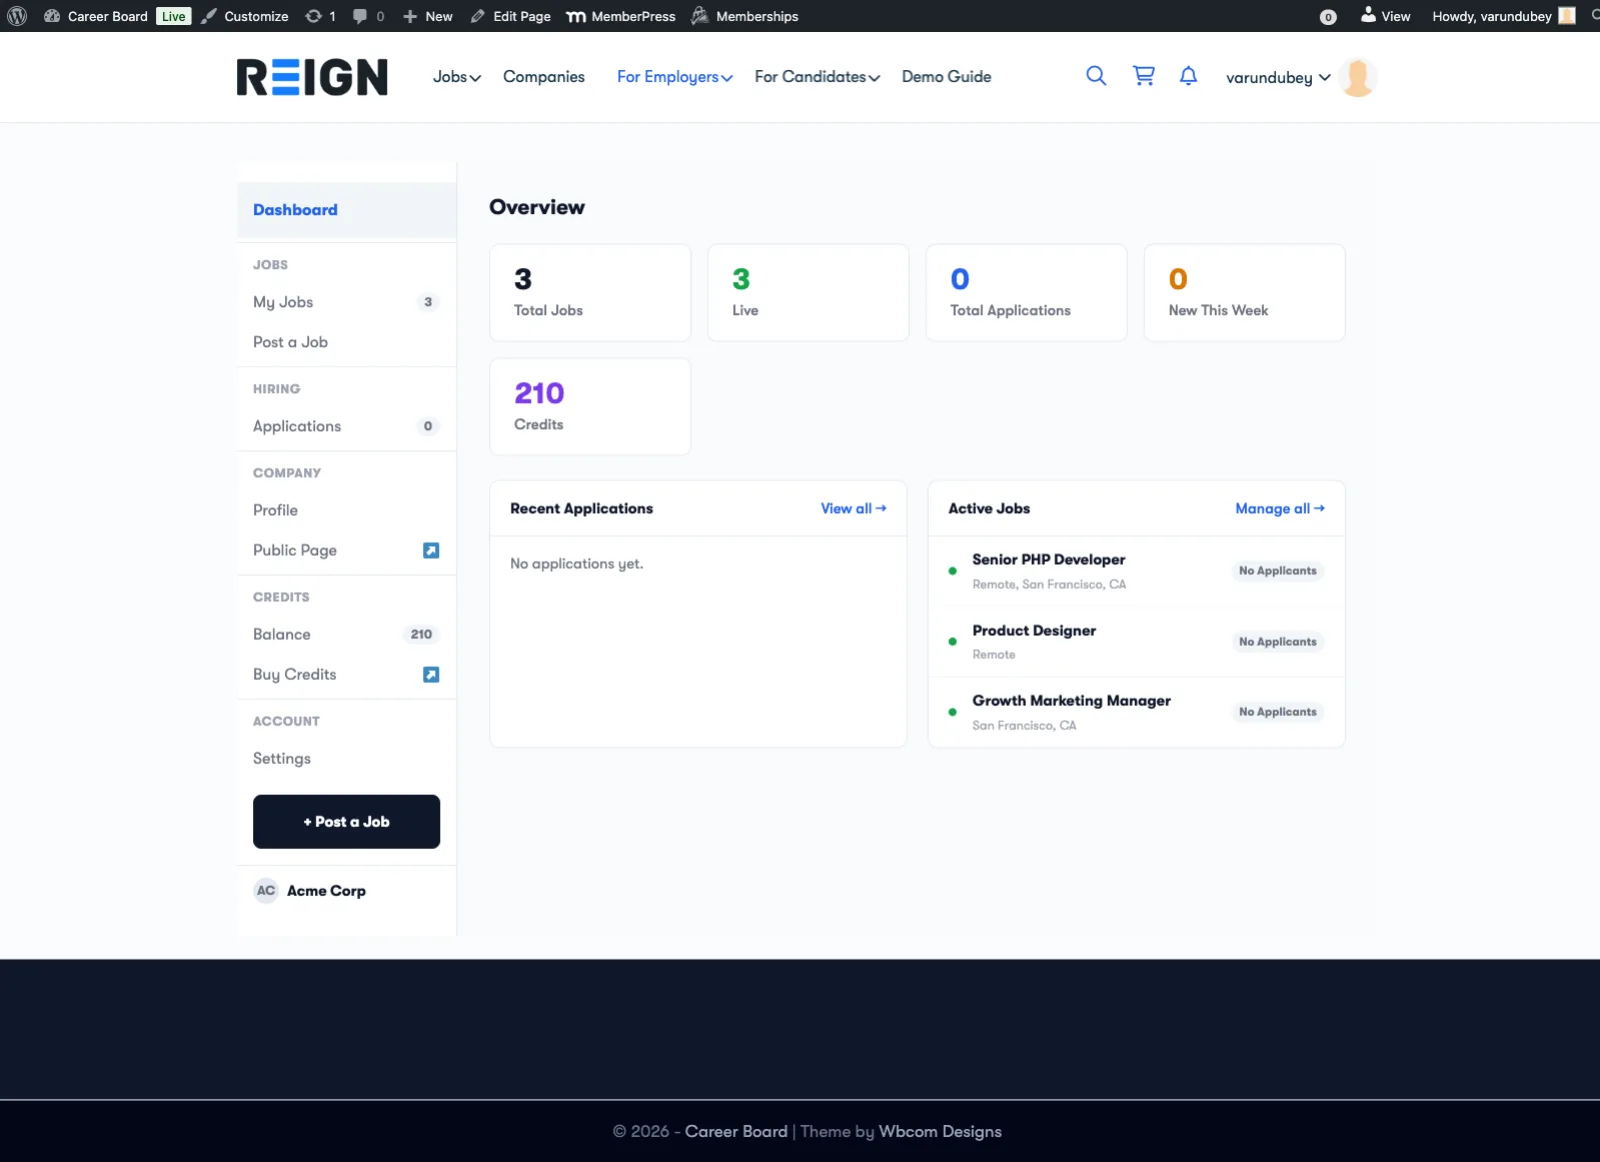1600x1162 pixels.
Task: Click the Total Jobs stat card
Action: (590, 293)
